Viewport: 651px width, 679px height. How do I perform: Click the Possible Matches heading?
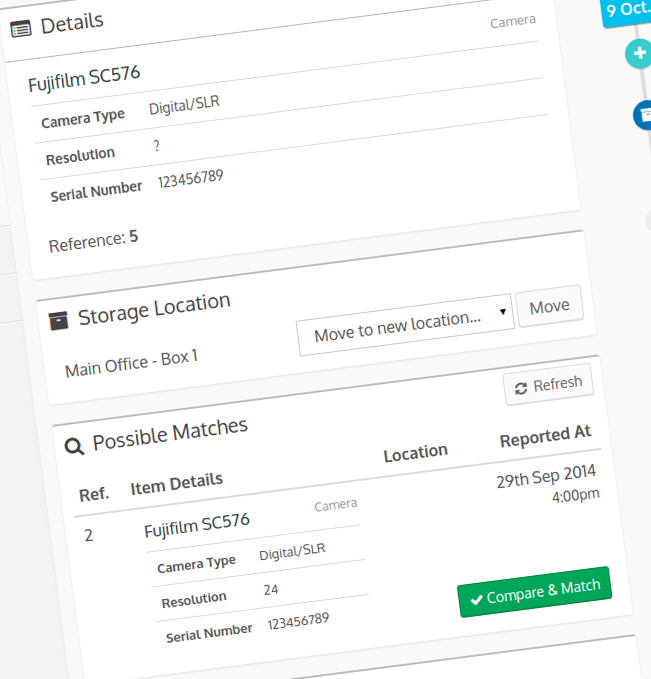(x=170, y=435)
